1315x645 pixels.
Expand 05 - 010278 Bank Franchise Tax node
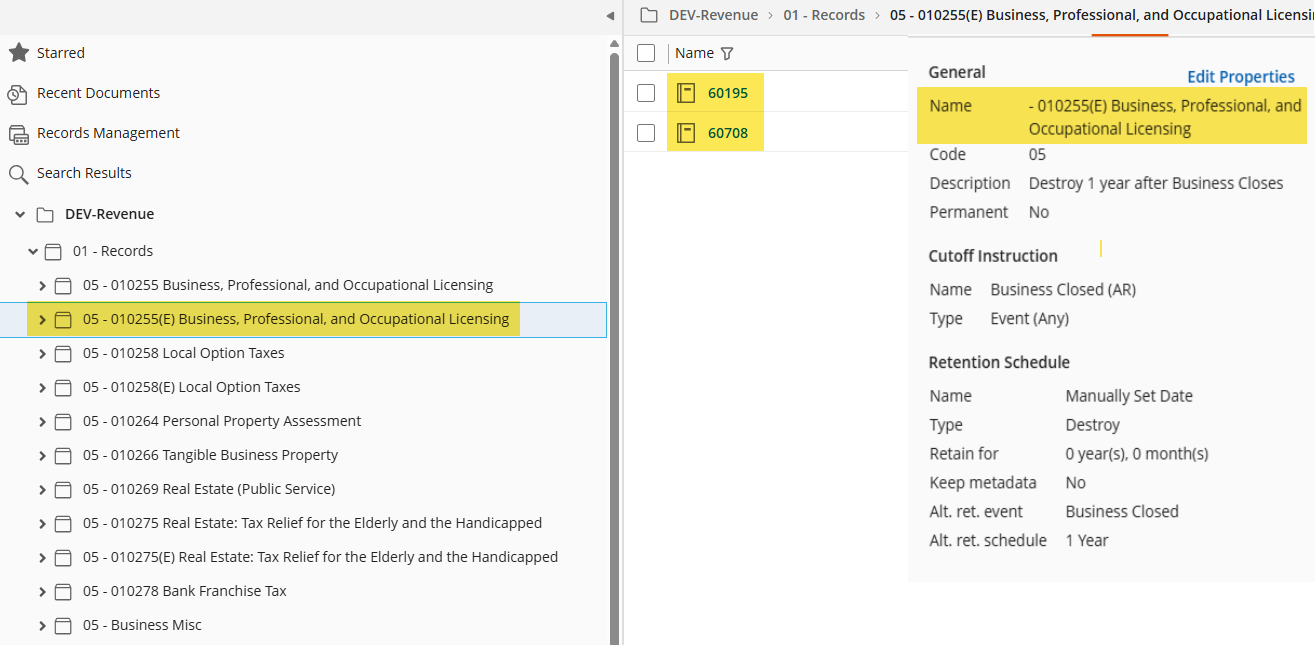(x=42, y=592)
